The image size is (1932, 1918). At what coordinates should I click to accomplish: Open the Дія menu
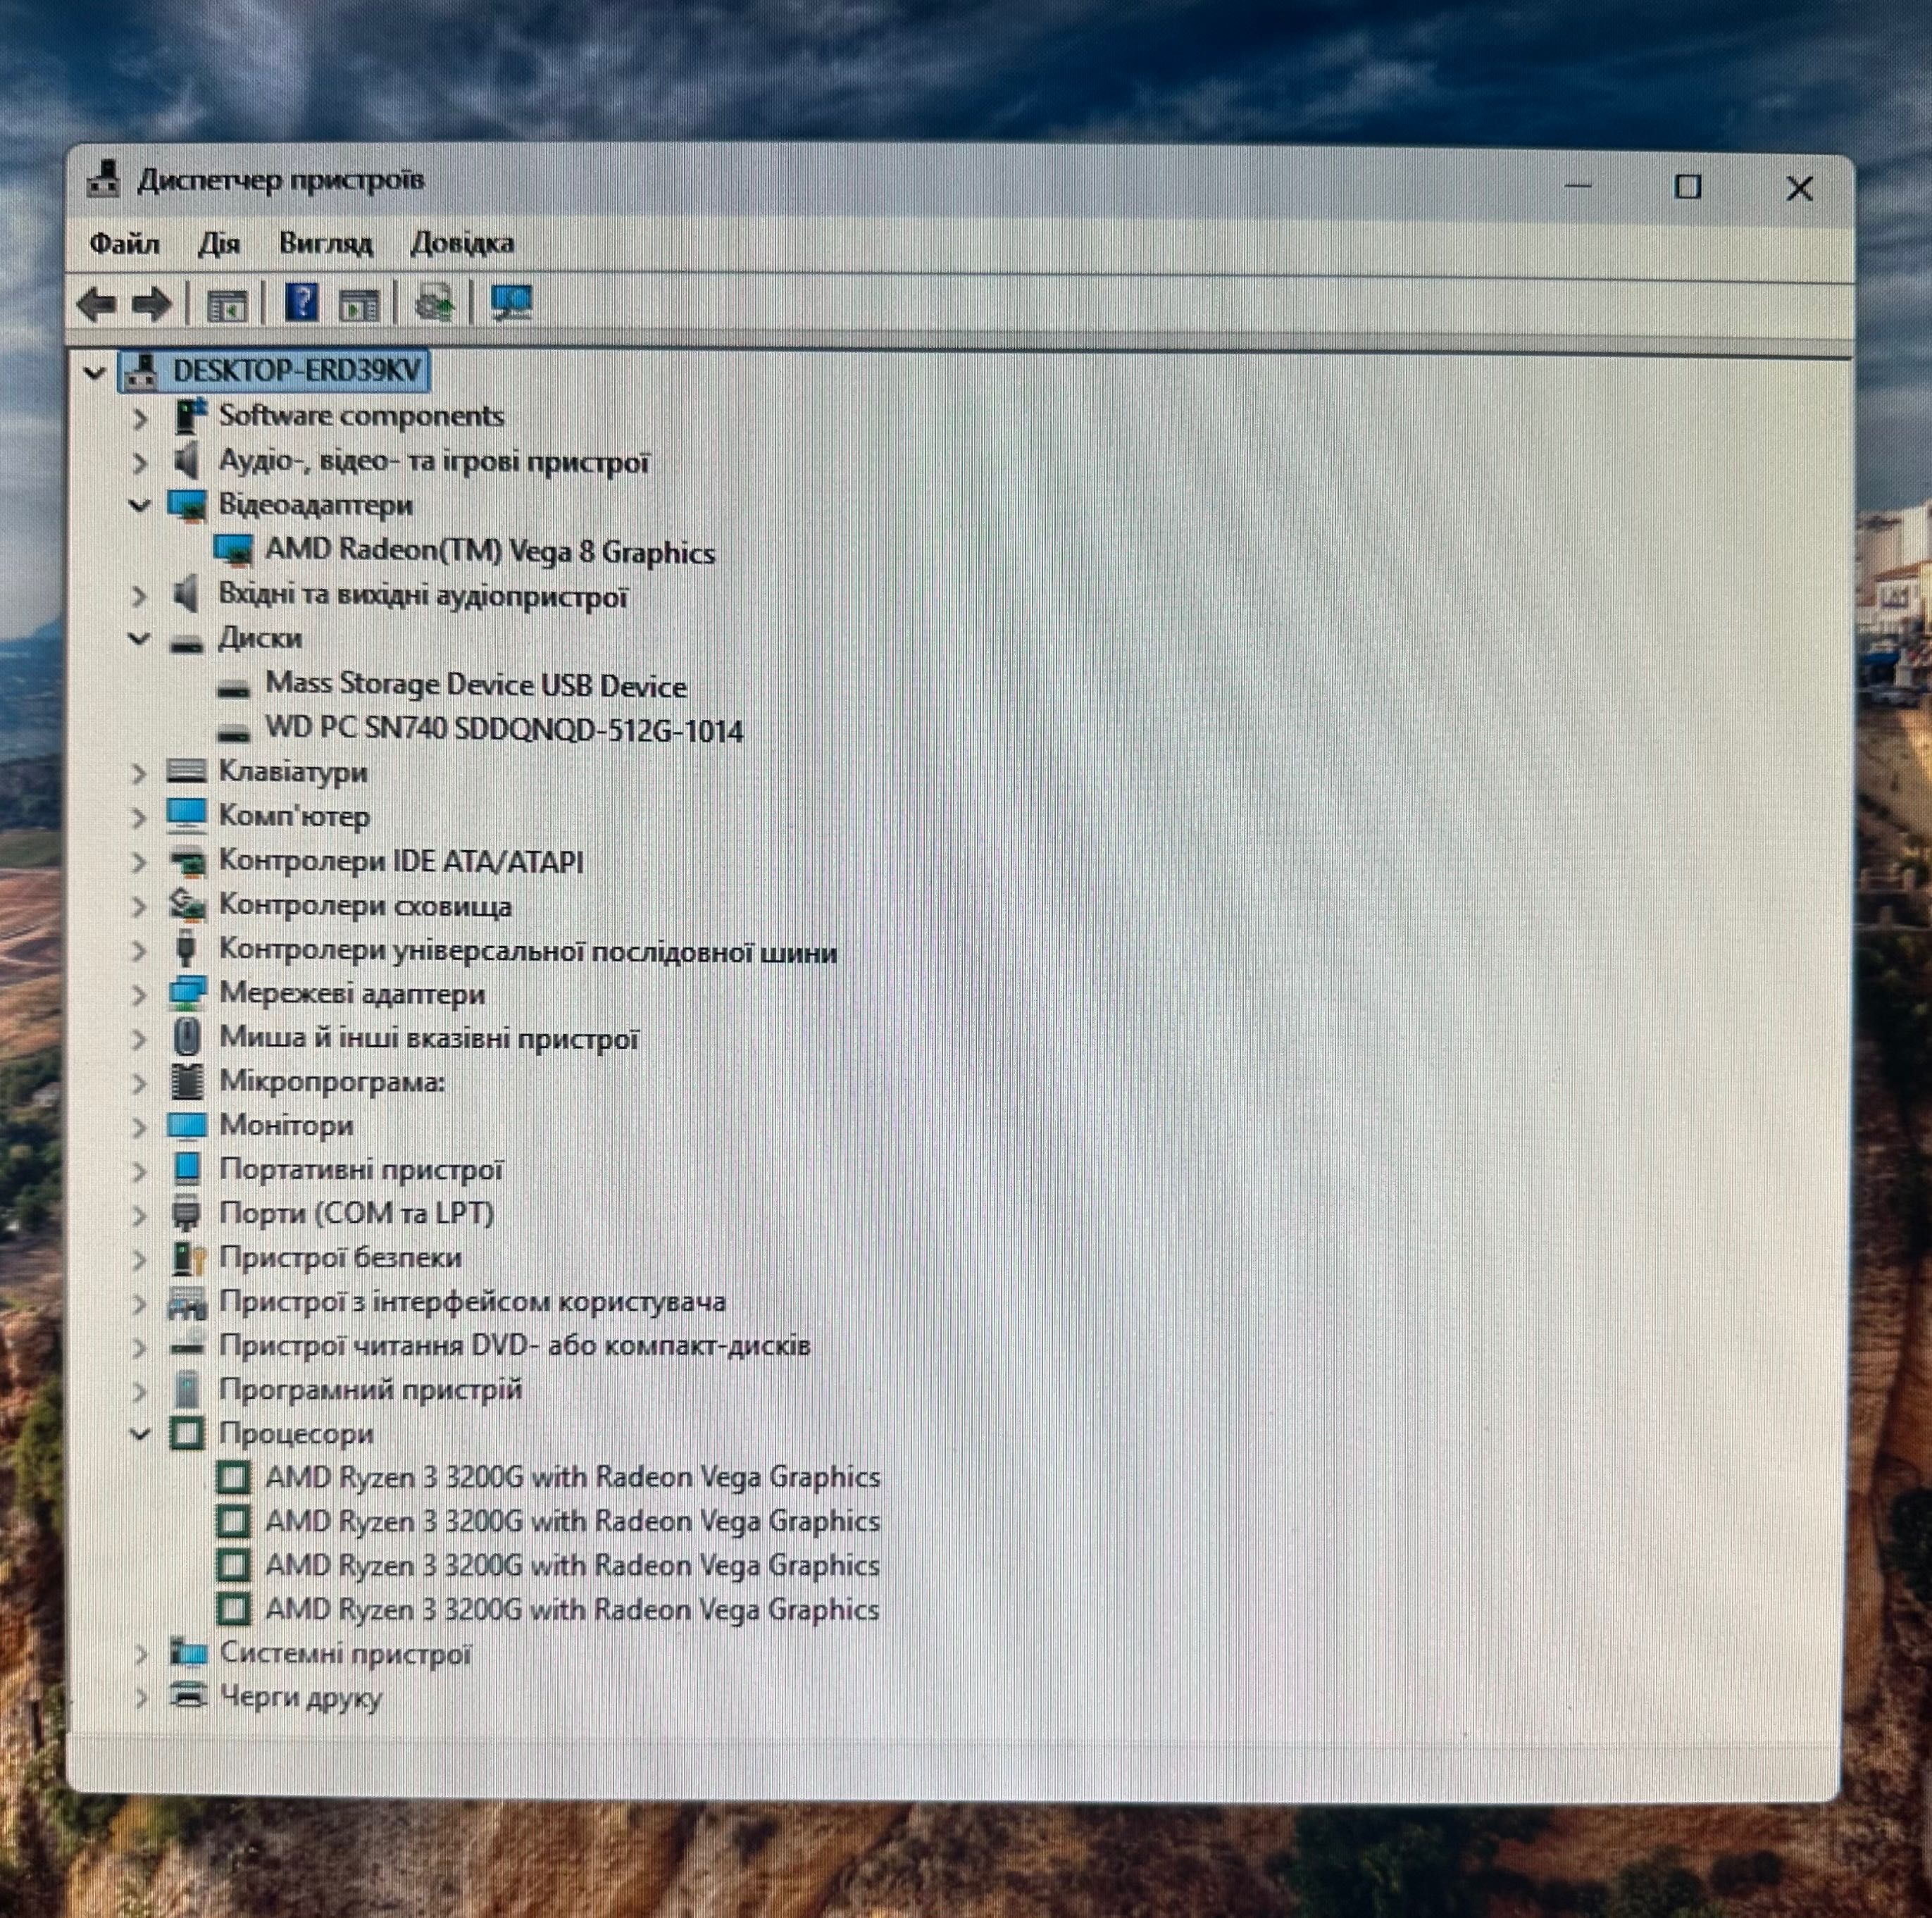coord(218,243)
